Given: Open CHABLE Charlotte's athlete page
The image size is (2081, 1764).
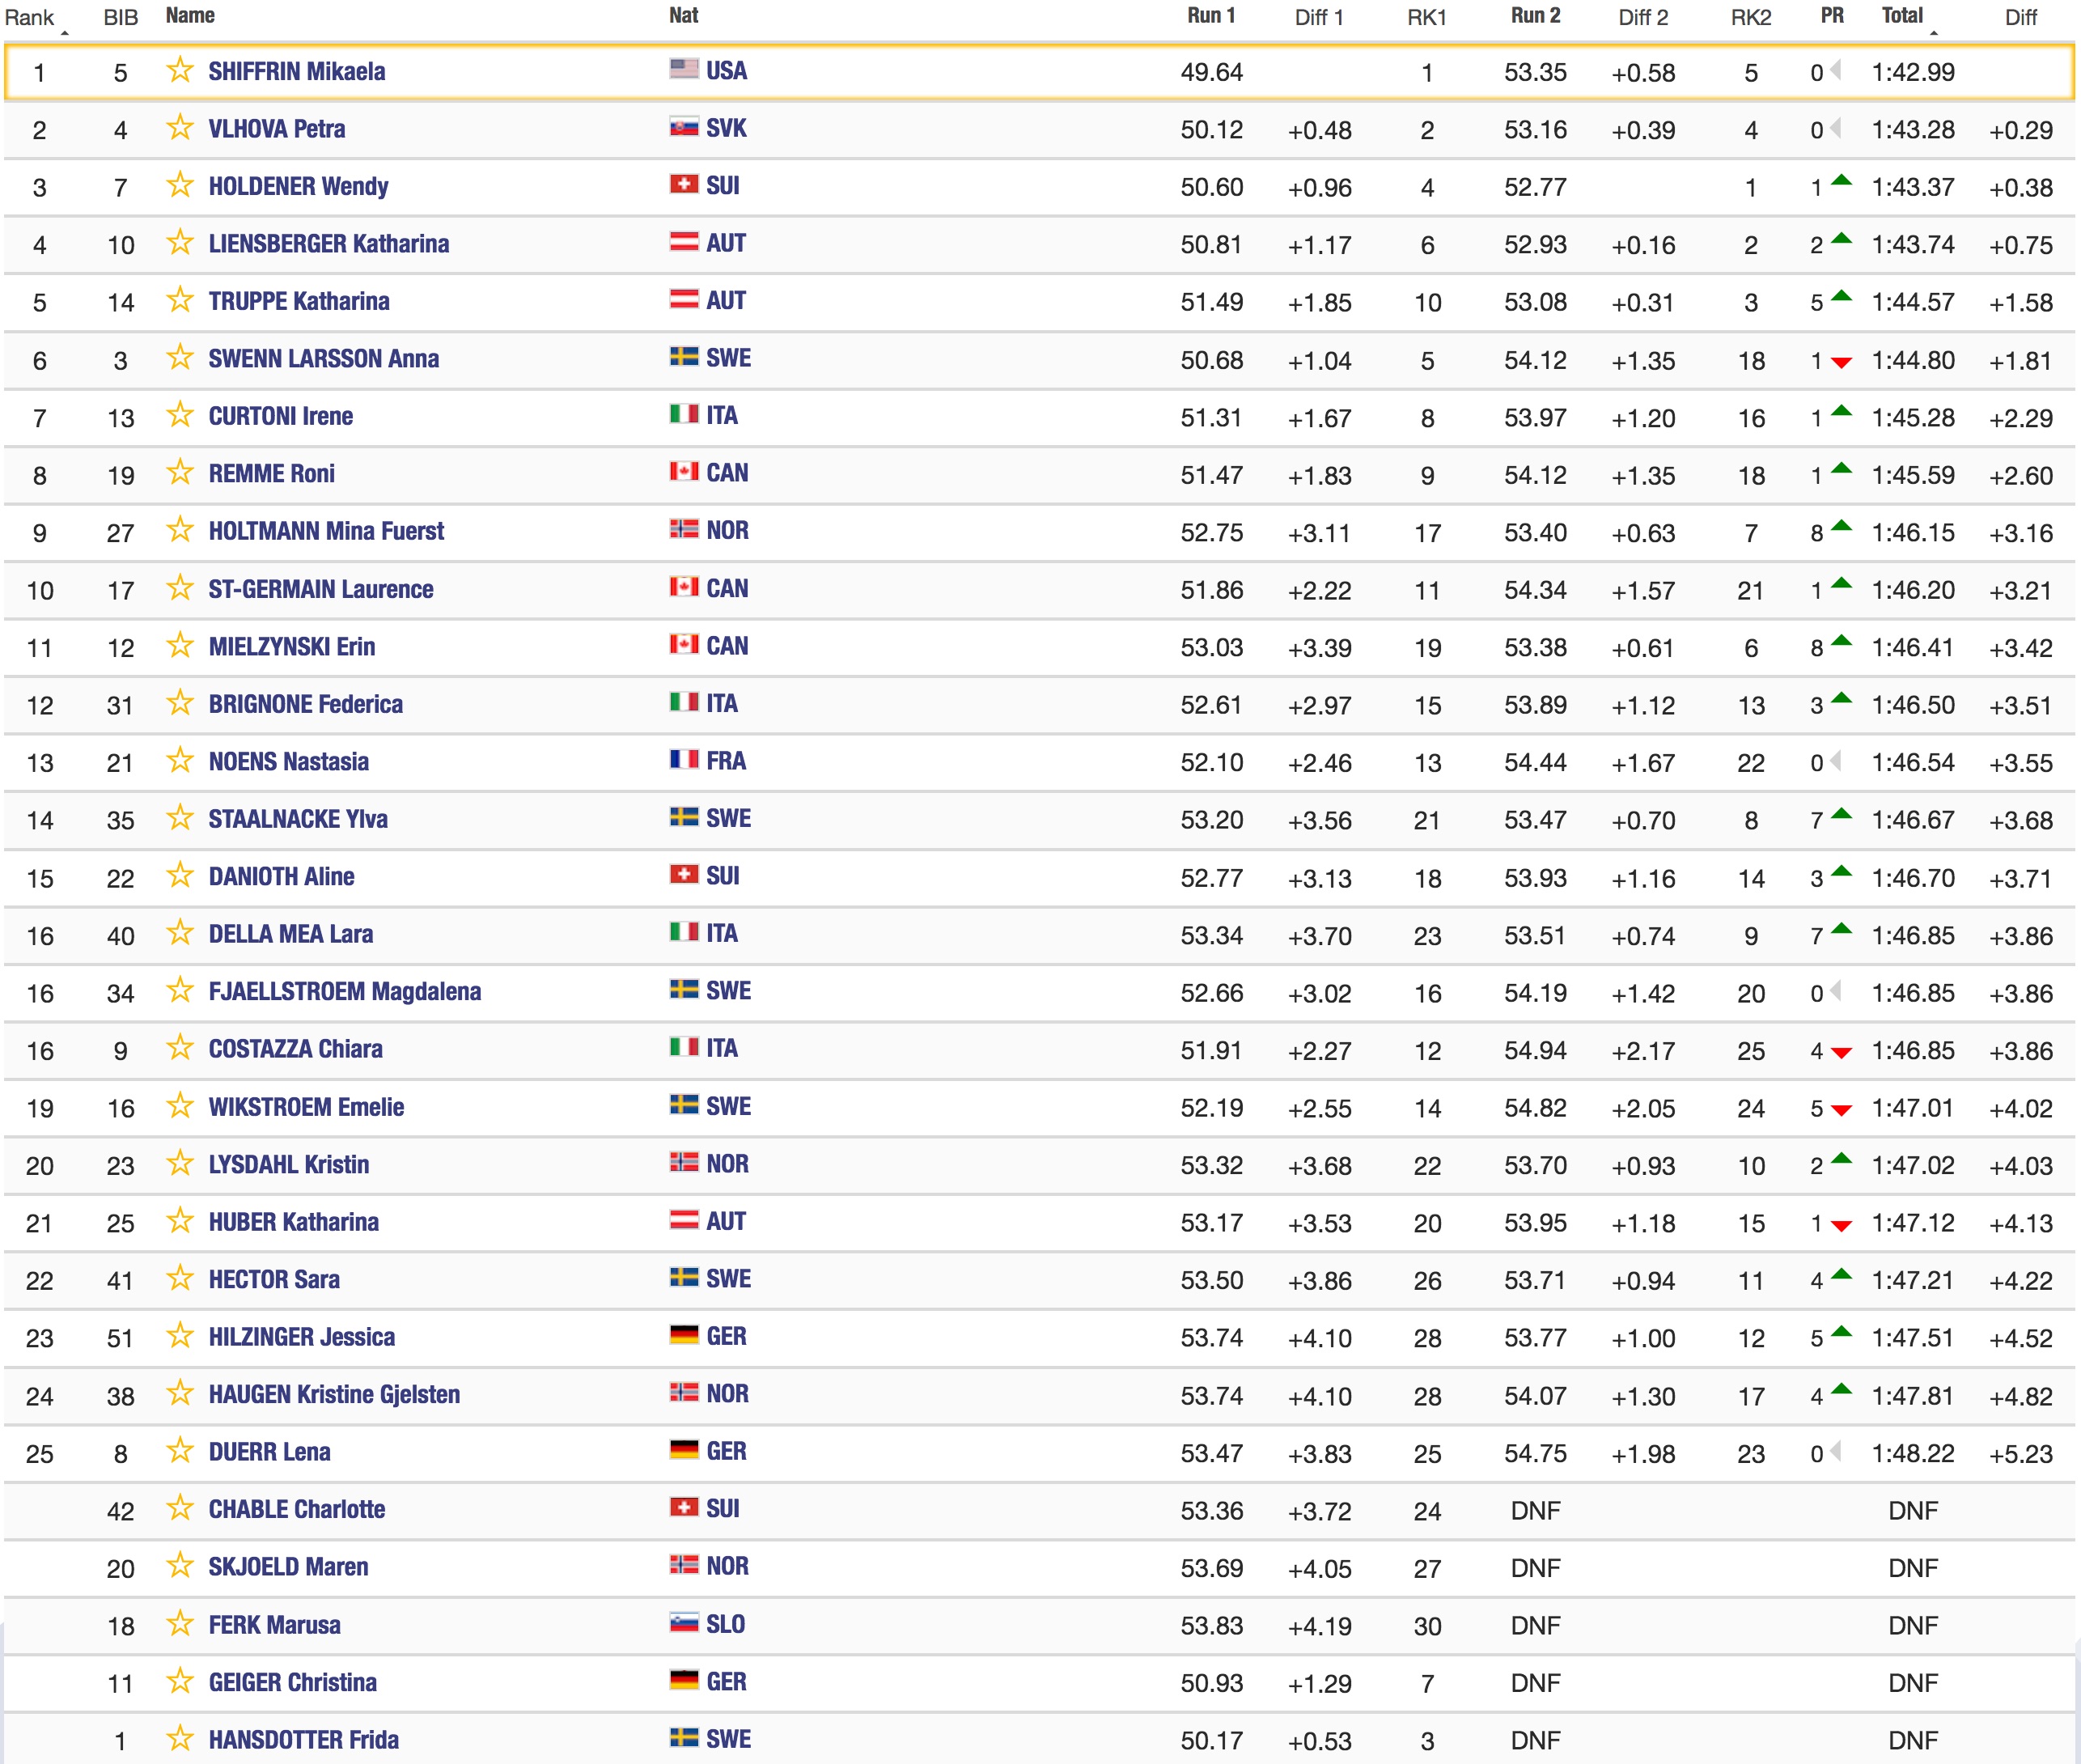Looking at the screenshot, I should click(297, 1510).
